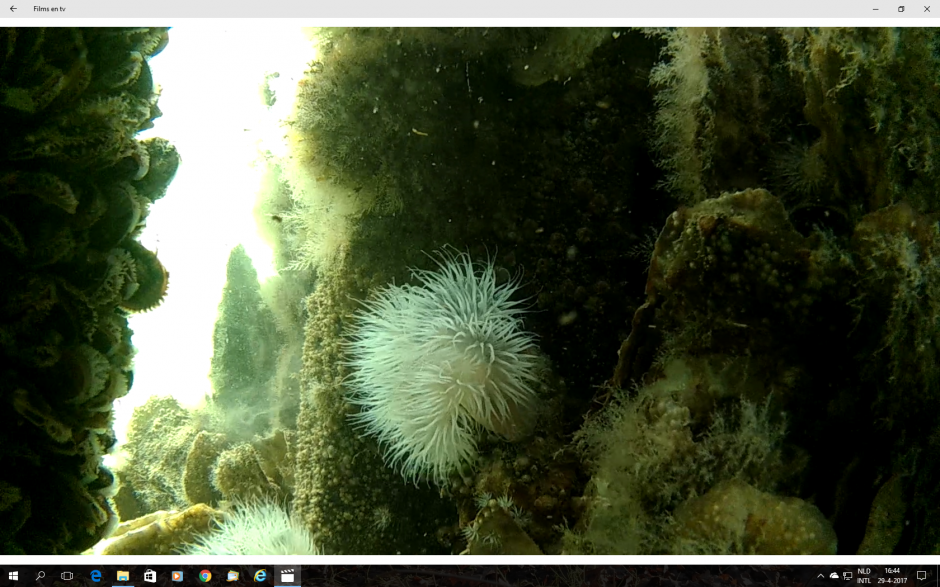
Task: Launch Internet Explorer from the taskbar
Action: 260,576
